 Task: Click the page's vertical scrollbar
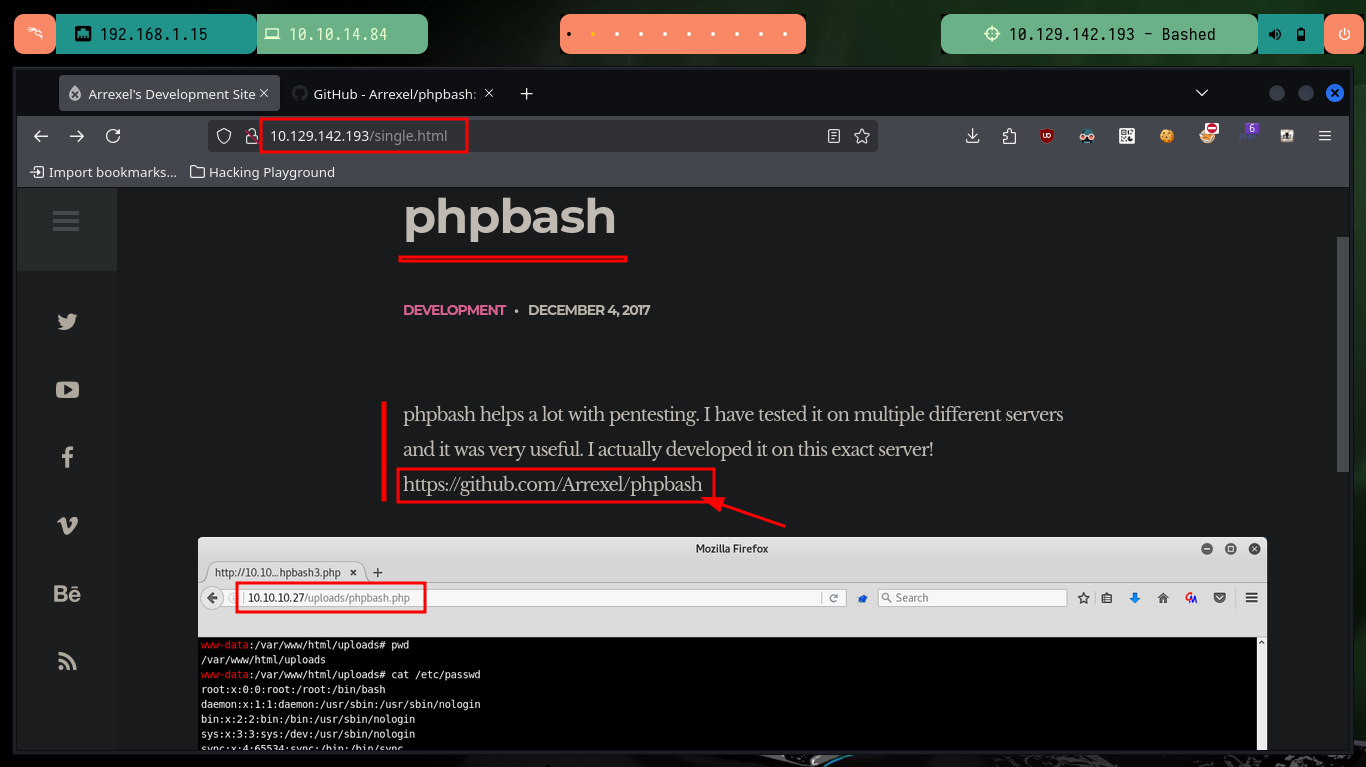pyautogui.click(x=1343, y=354)
